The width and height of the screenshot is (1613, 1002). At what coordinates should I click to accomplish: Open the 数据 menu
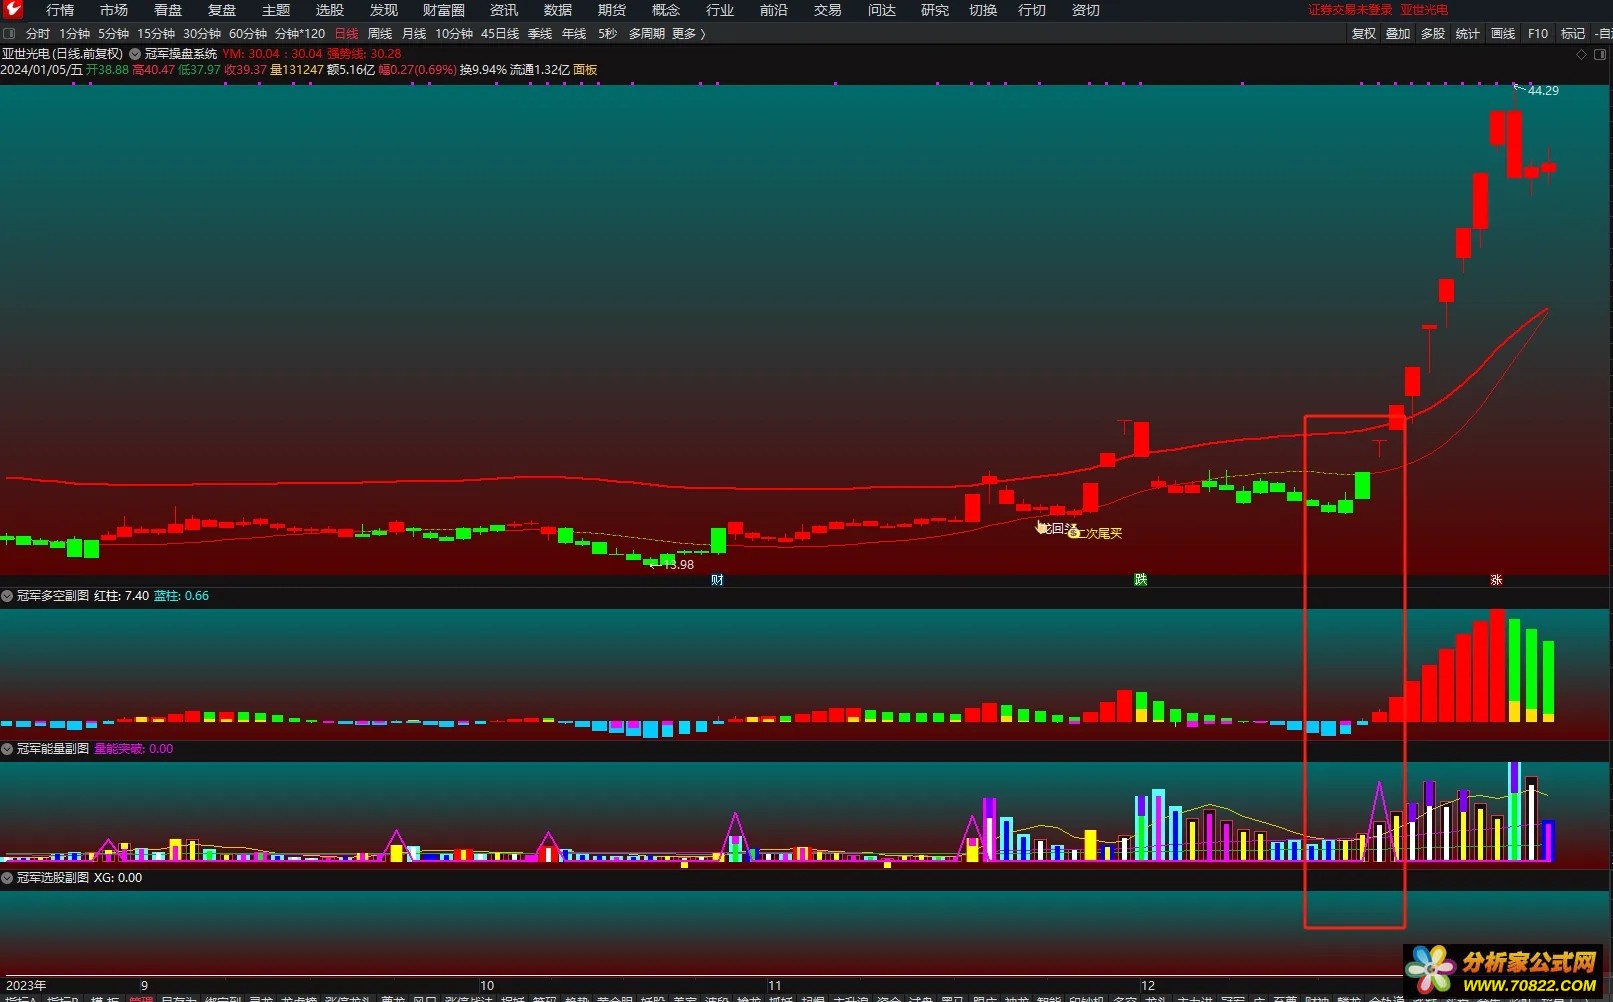click(x=558, y=10)
